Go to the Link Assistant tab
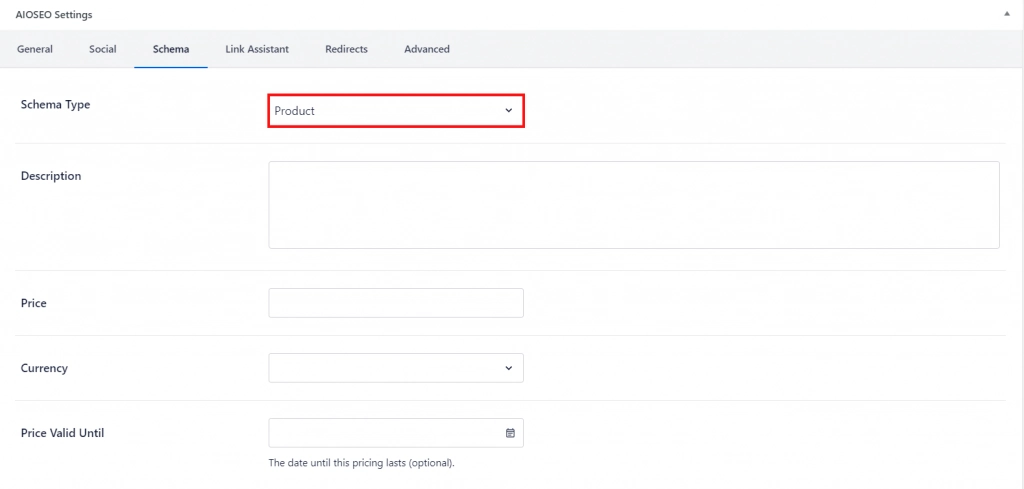This screenshot has width=1024, height=489. (257, 49)
